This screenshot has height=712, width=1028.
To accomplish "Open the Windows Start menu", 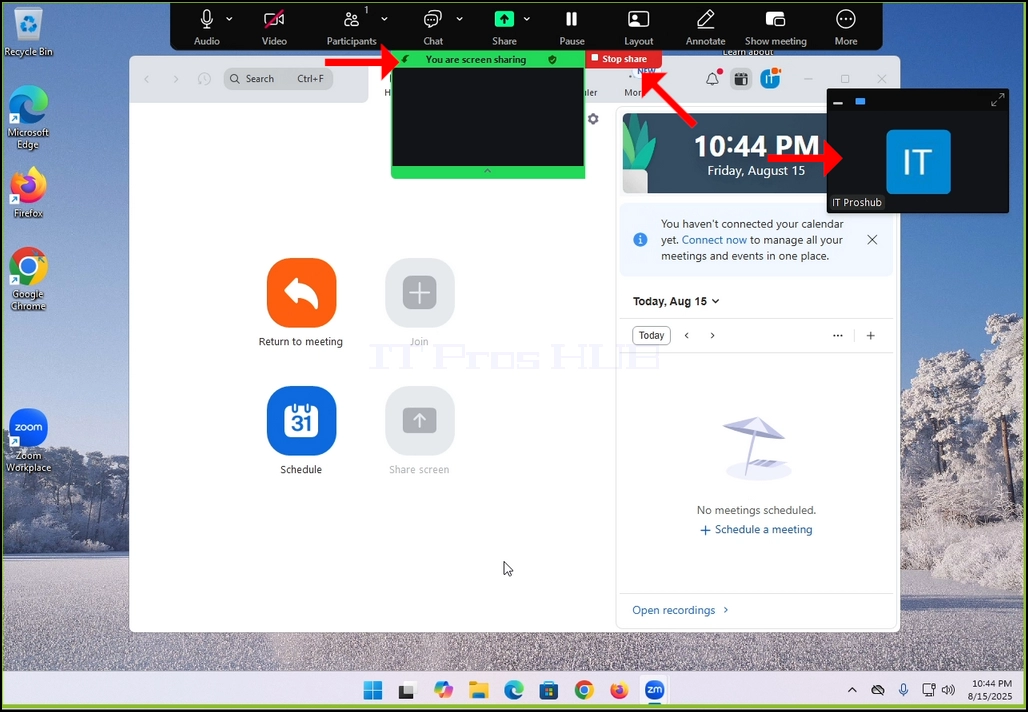I will [373, 690].
